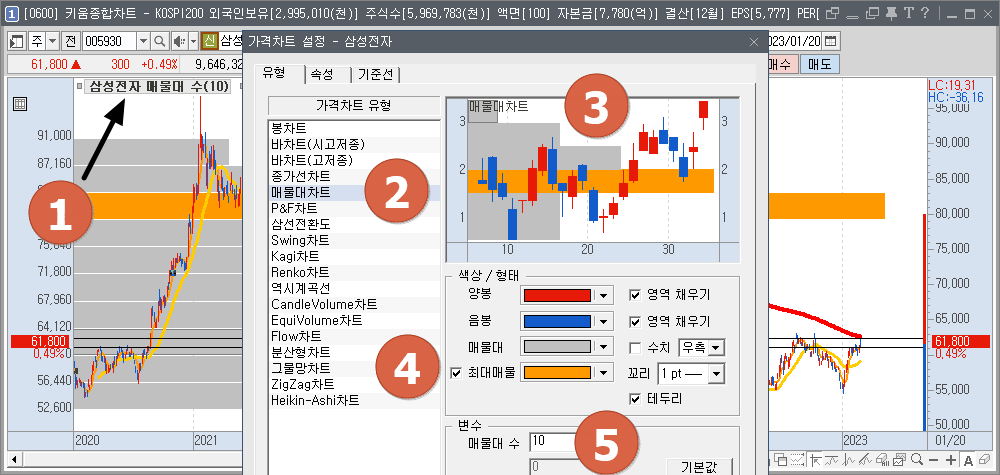Click the 매물대 수 input field

pos(555,441)
